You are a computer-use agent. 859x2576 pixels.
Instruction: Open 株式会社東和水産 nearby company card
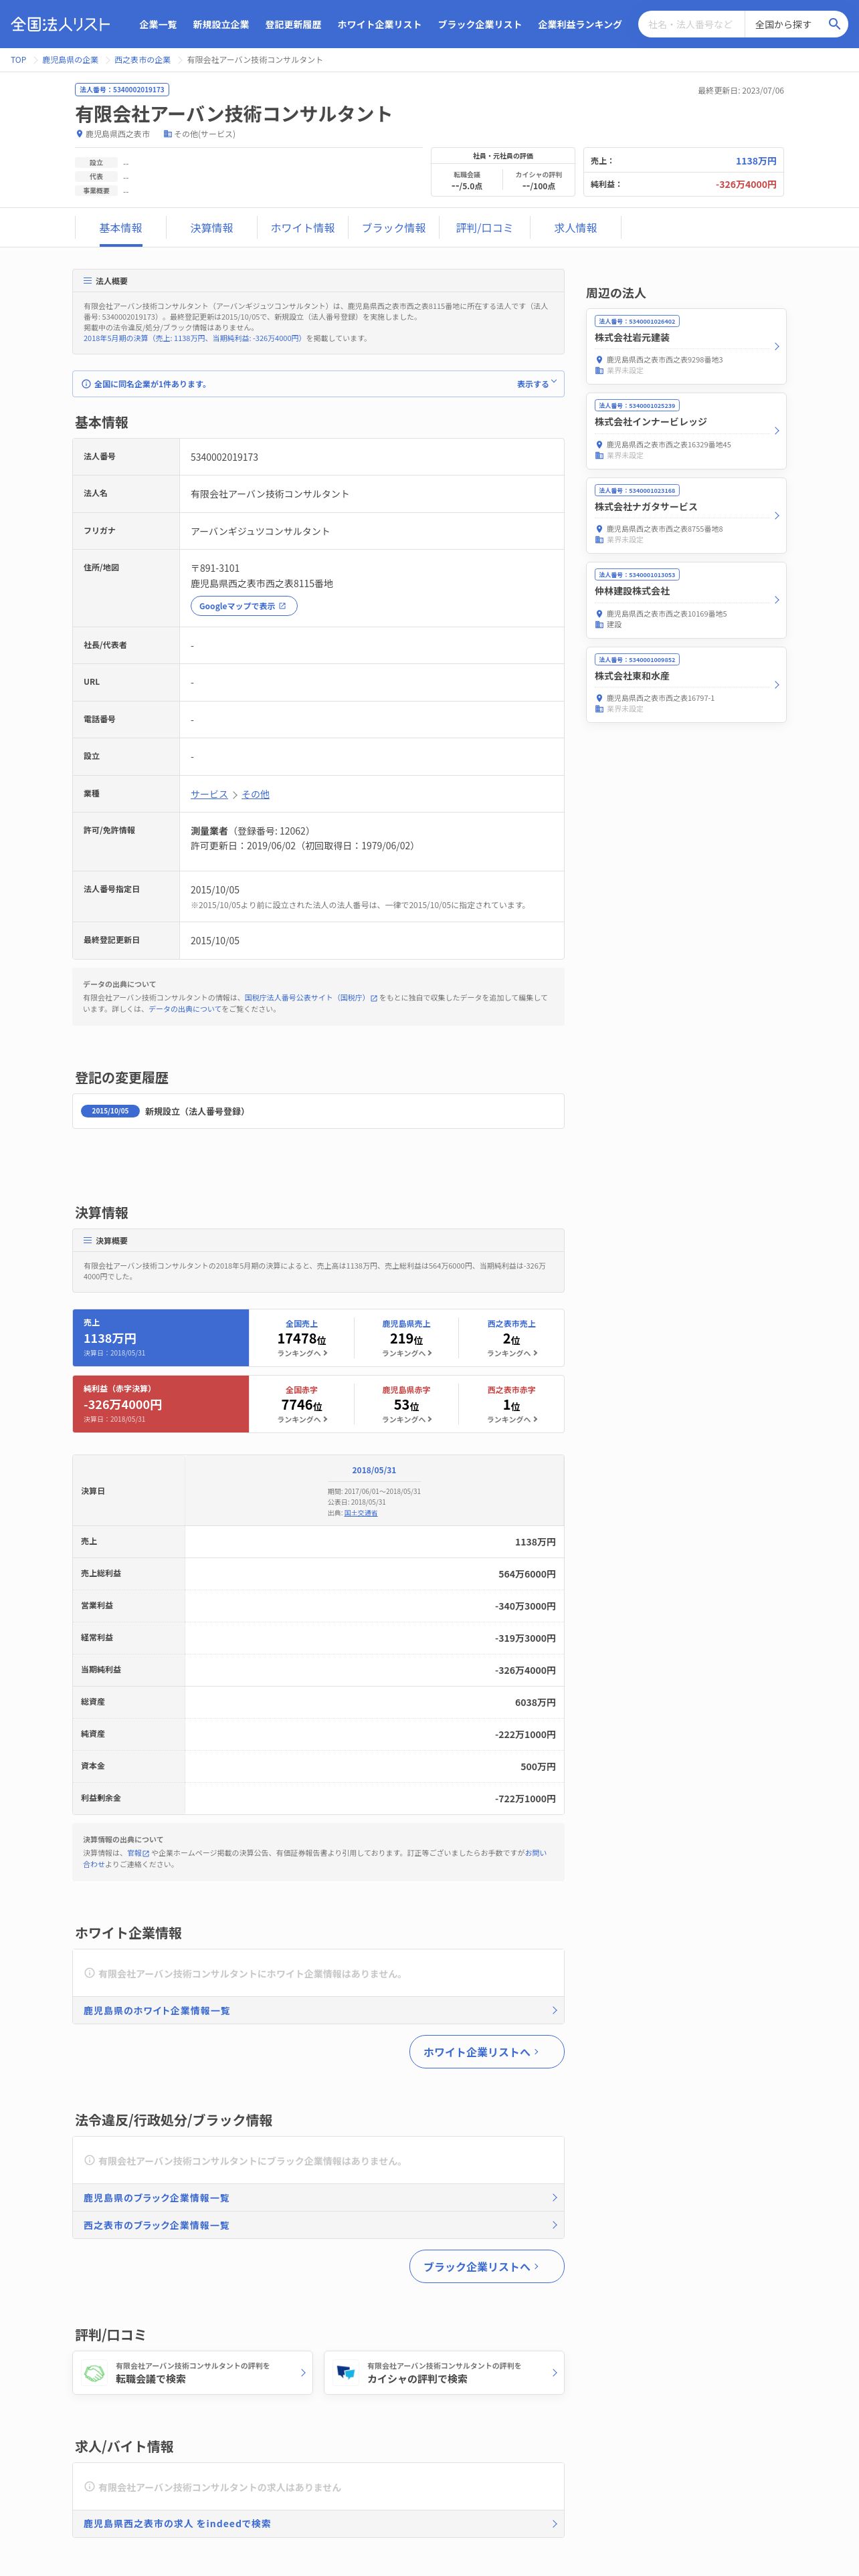point(686,685)
